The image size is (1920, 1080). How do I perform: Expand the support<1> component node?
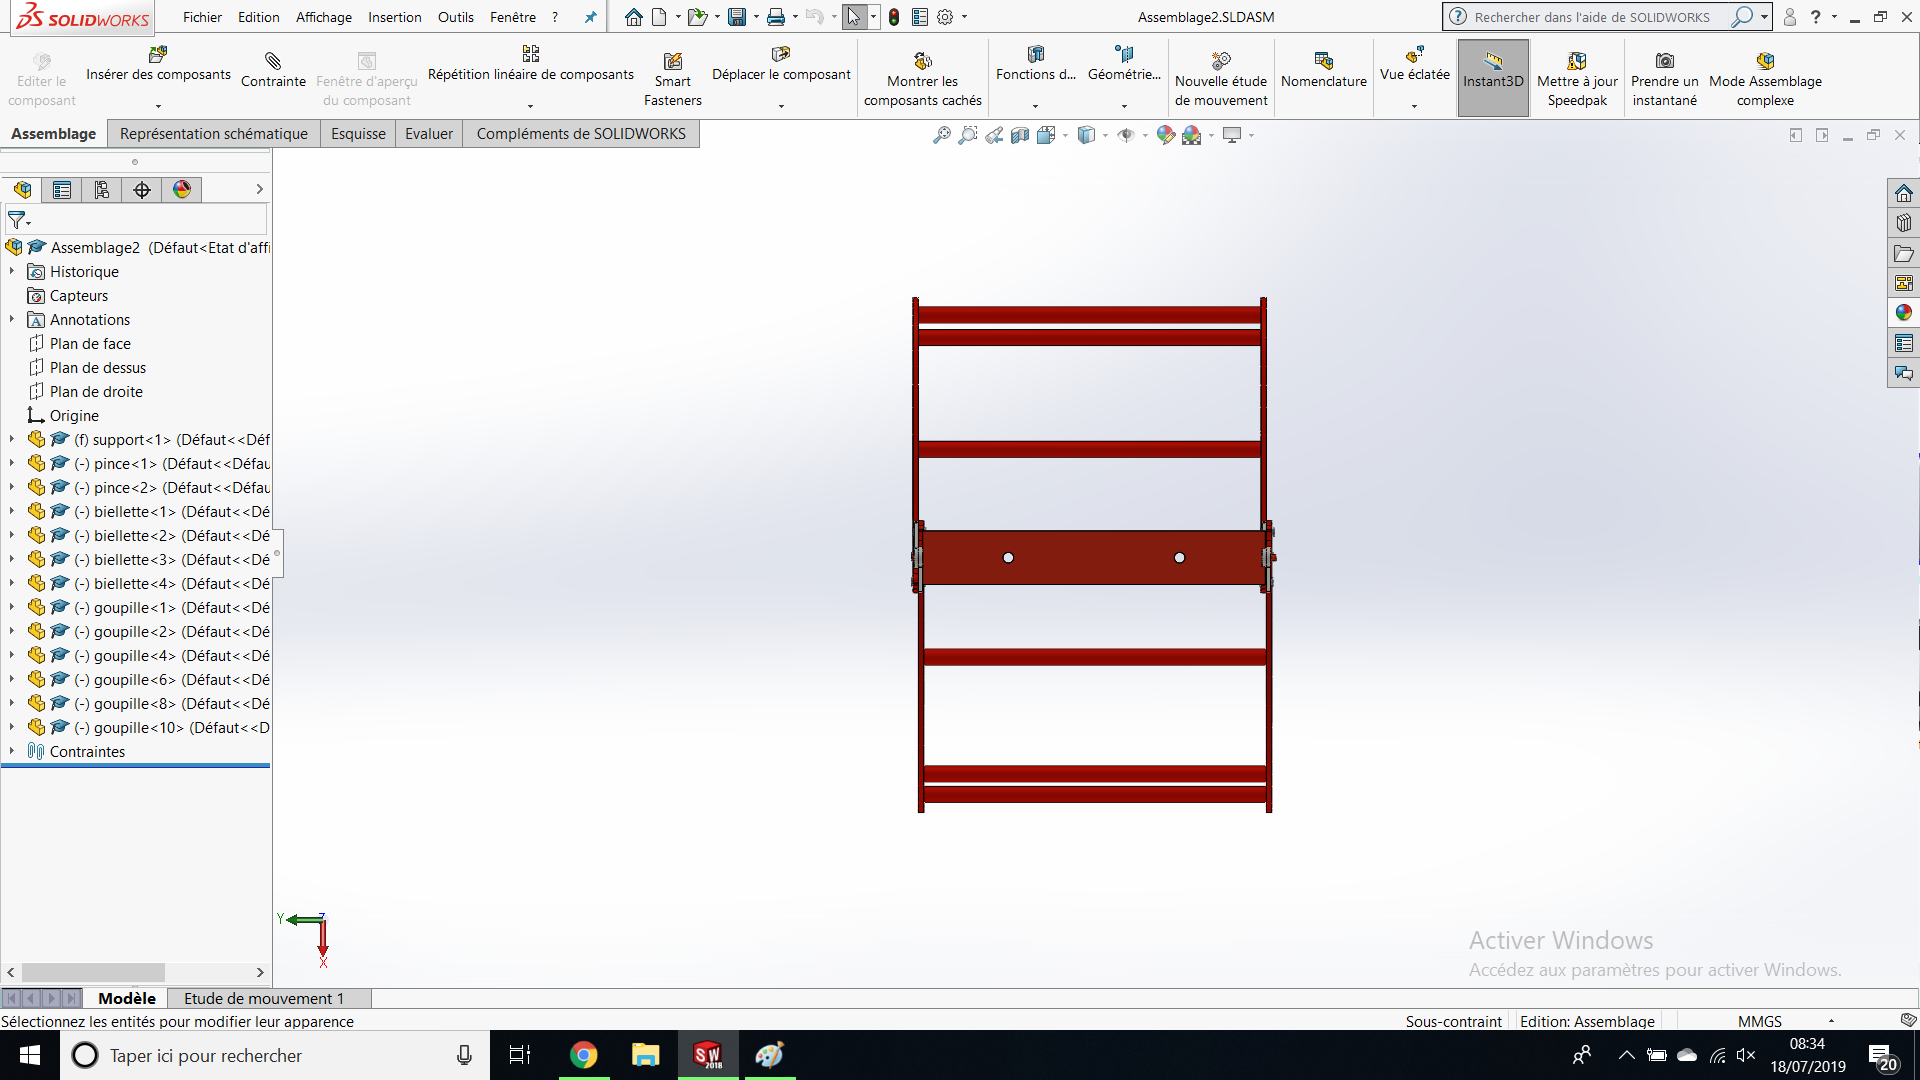pyautogui.click(x=12, y=439)
